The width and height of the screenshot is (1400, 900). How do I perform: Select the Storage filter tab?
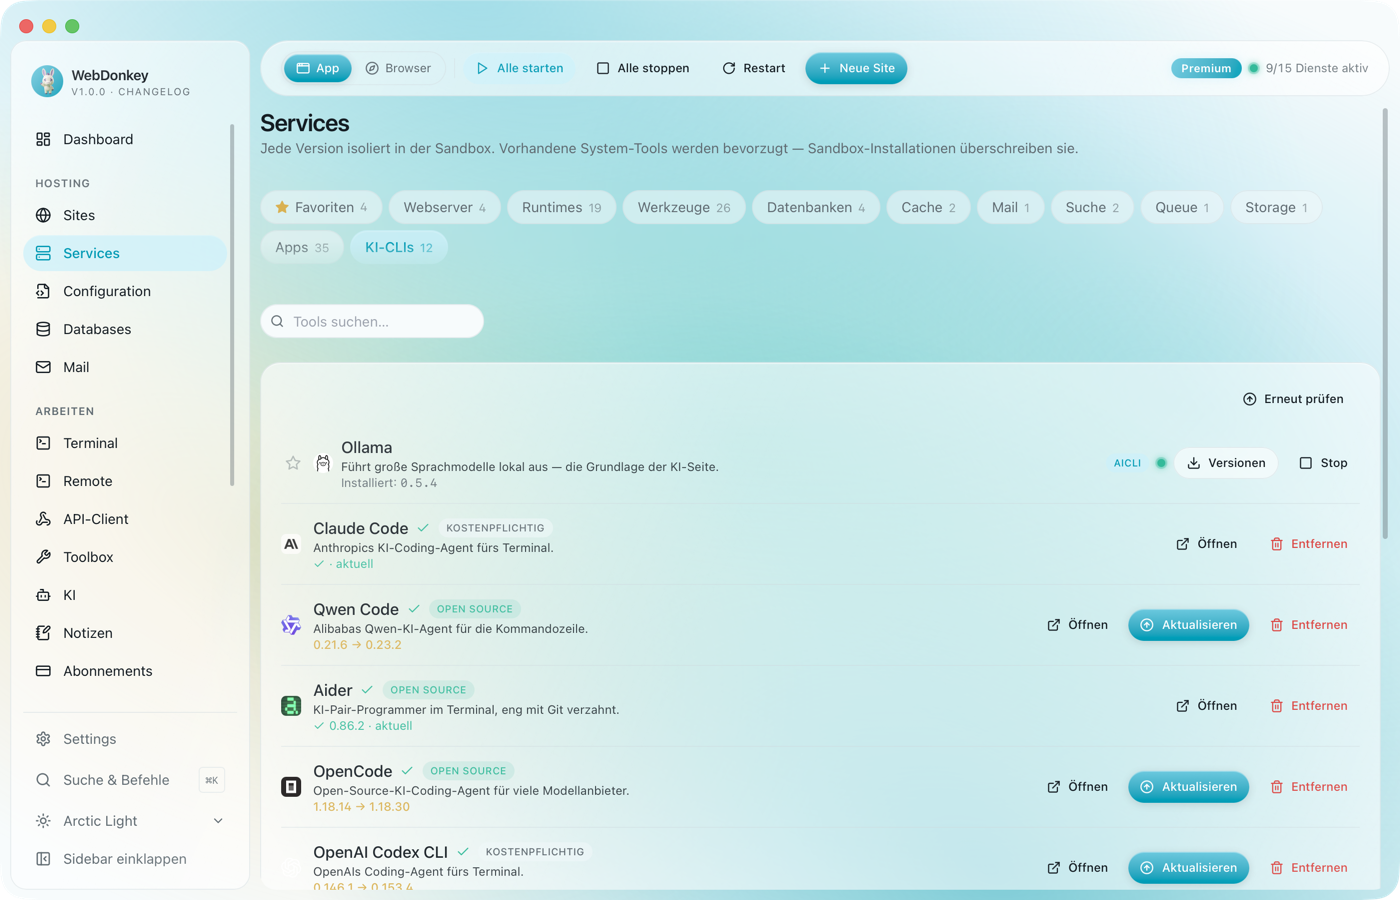click(x=1276, y=207)
